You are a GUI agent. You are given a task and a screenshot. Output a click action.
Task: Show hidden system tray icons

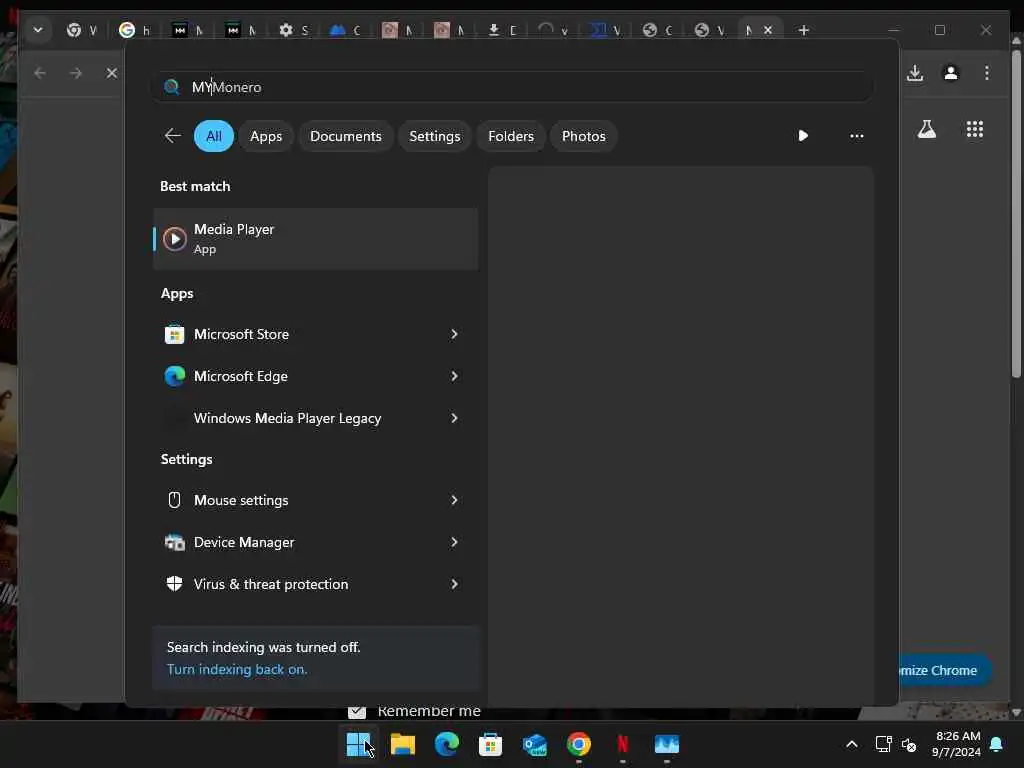[852, 744]
